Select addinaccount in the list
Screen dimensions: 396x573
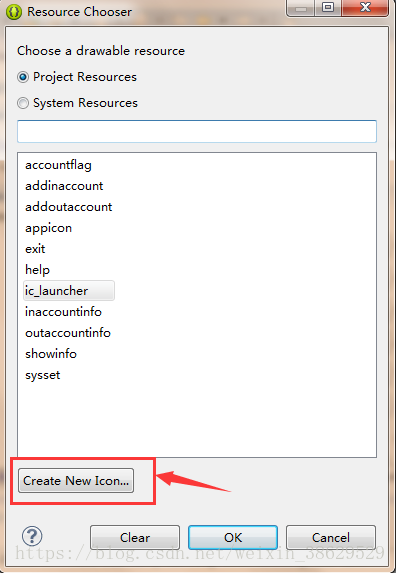tap(64, 186)
